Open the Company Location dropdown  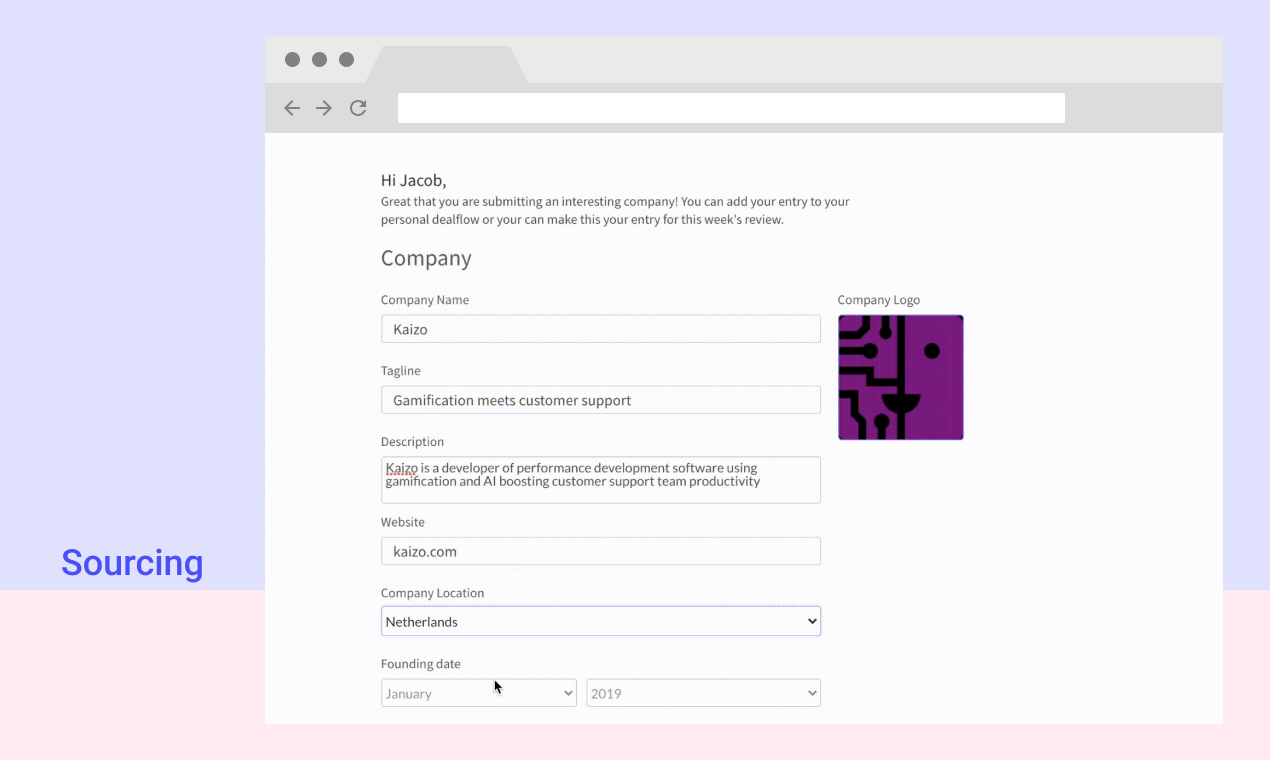[601, 621]
